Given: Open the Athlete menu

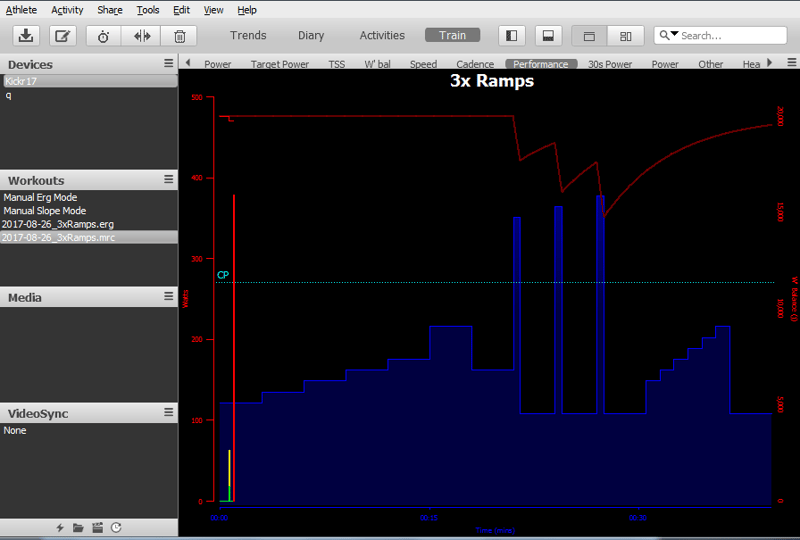Looking at the screenshot, I should [x=21, y=10].
